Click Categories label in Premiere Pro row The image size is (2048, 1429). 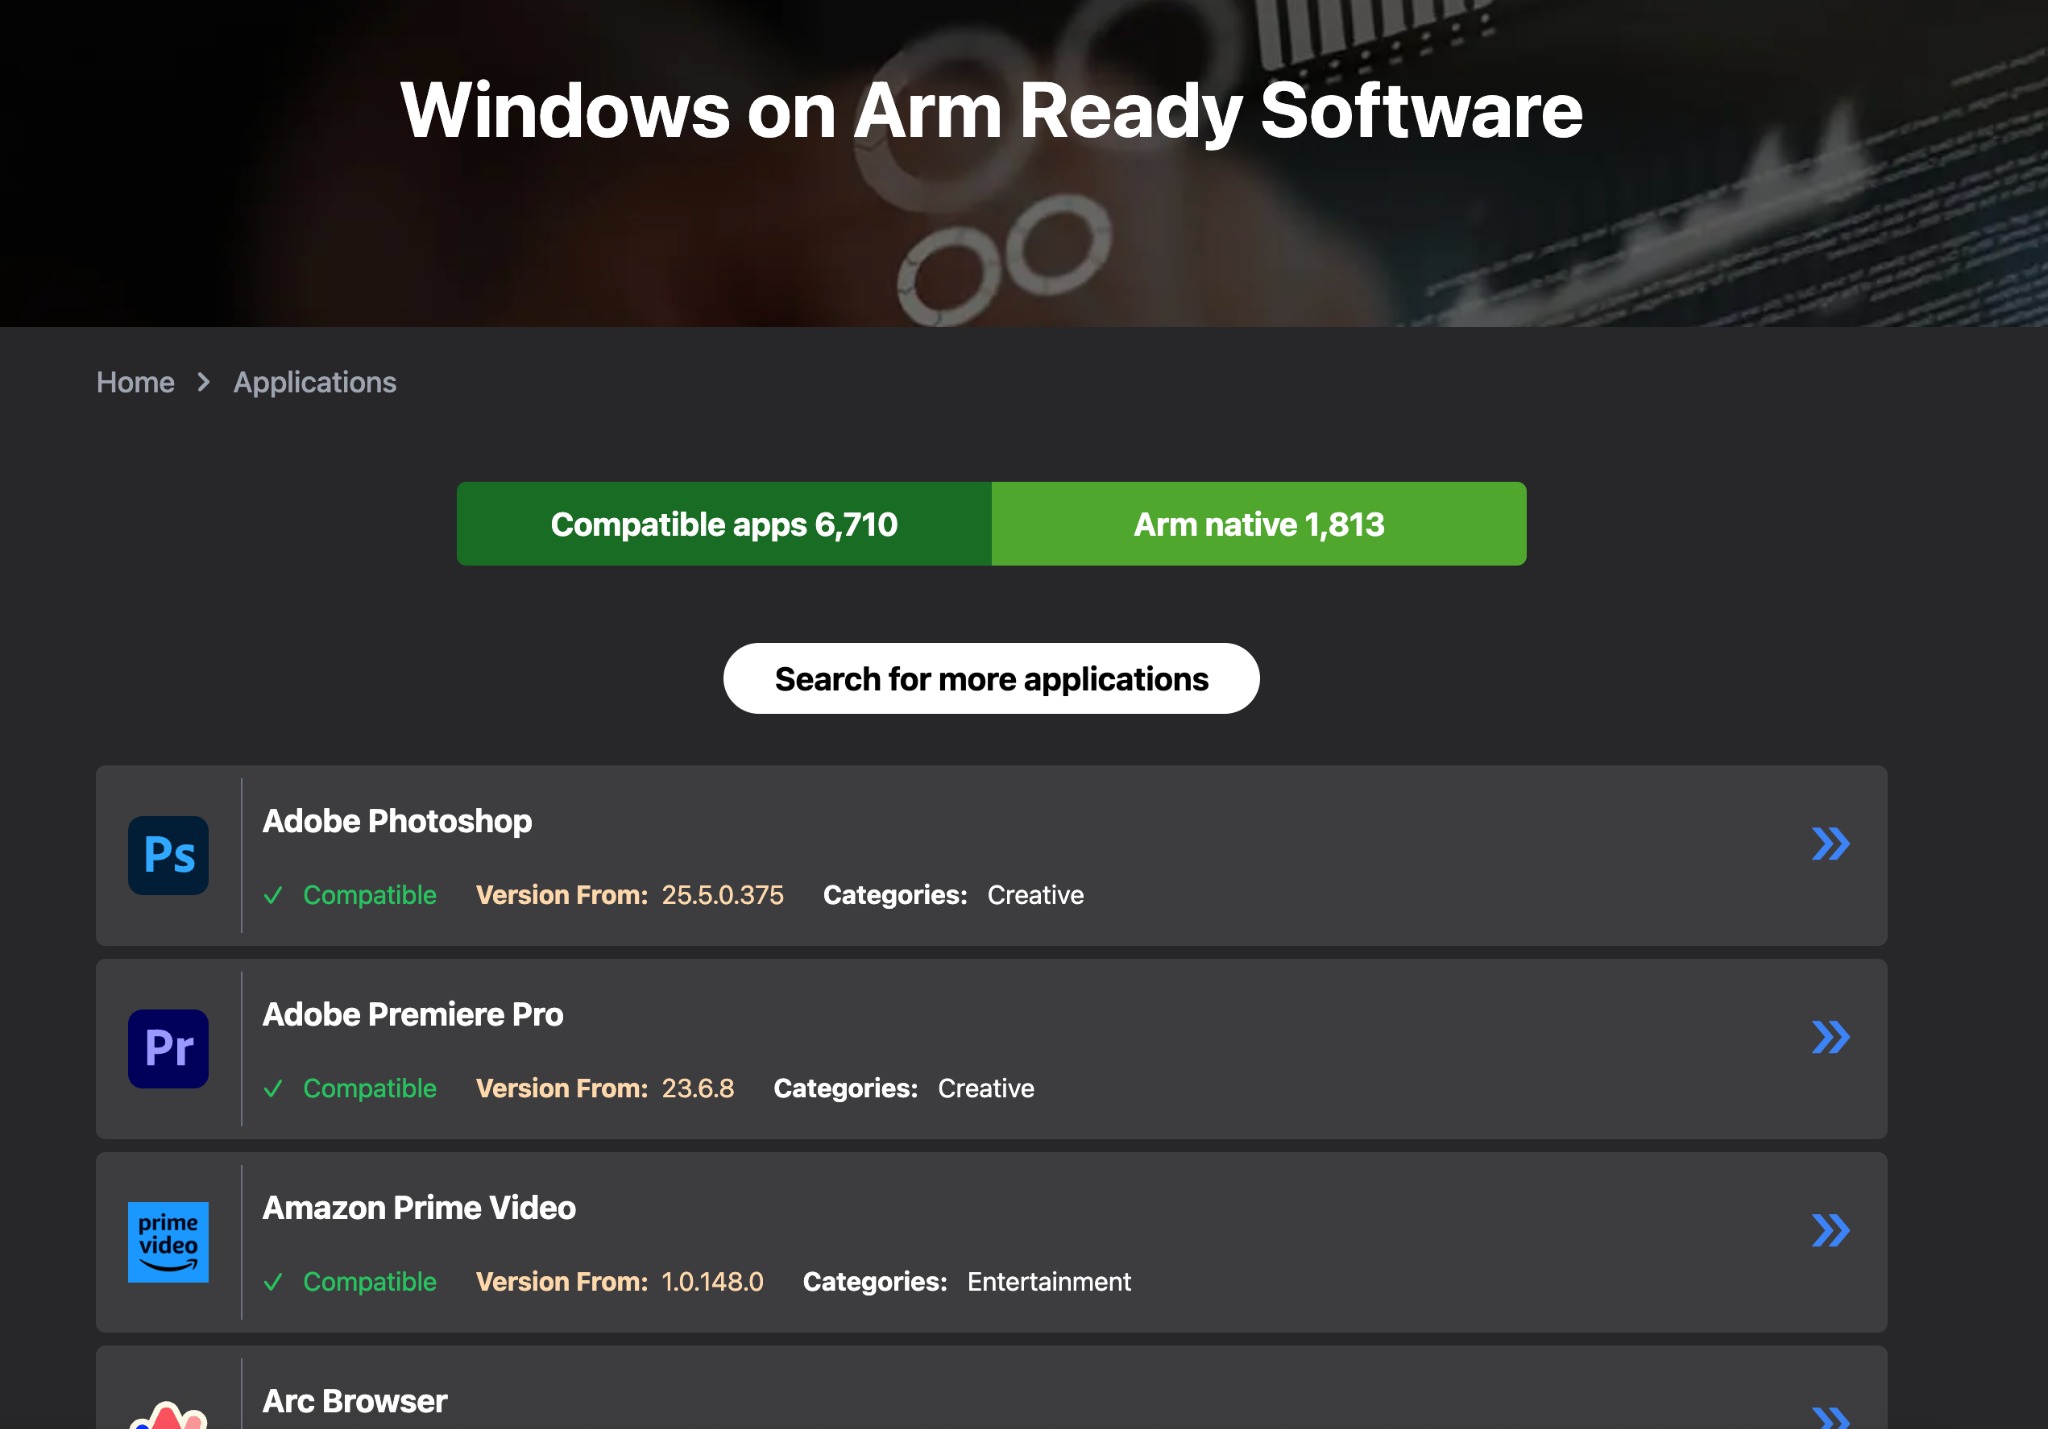(x=846, y=1088)
